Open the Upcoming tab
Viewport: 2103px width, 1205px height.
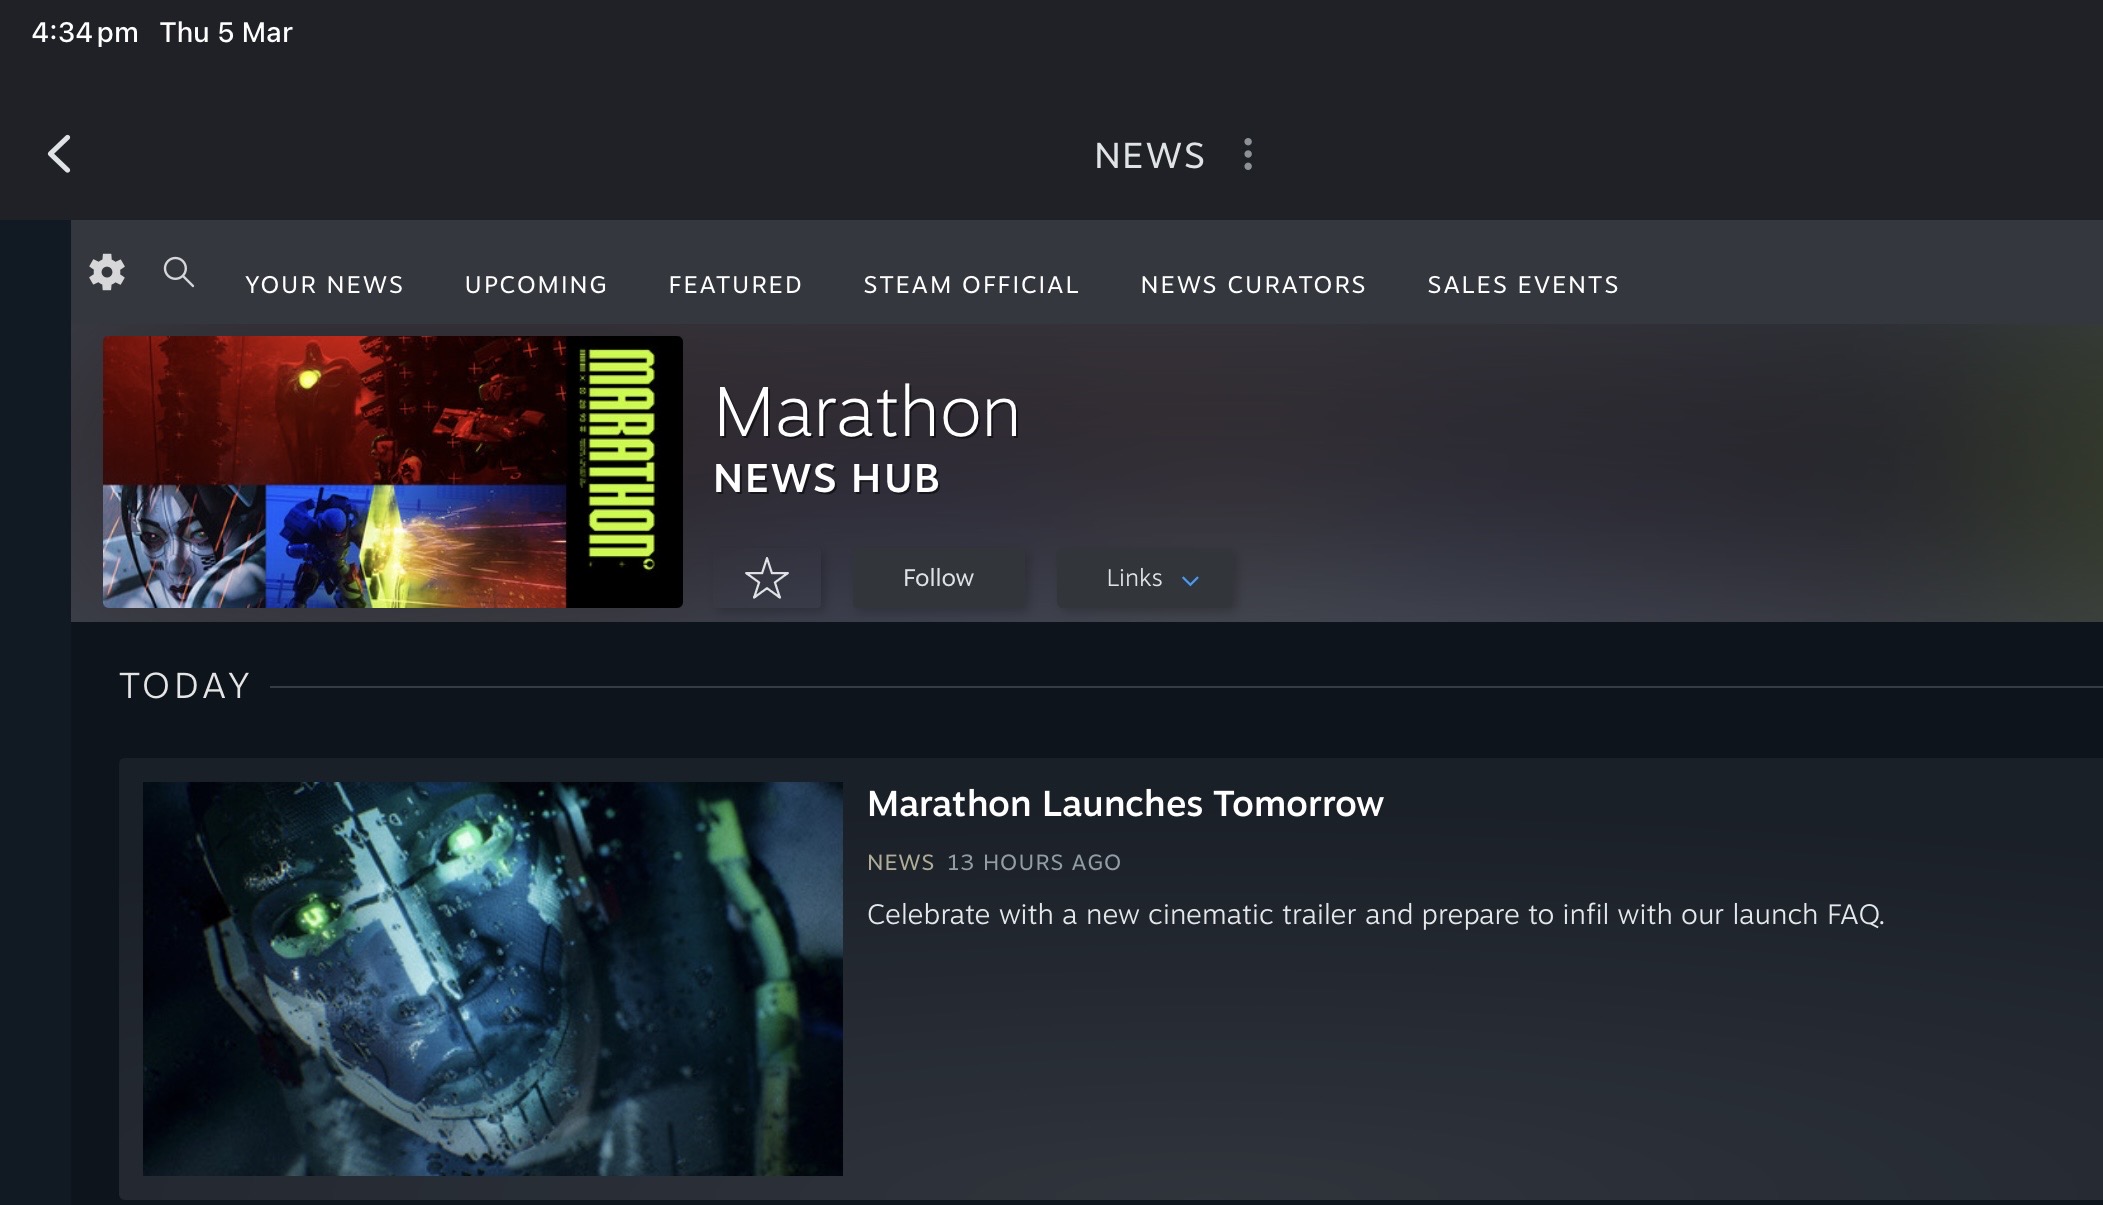(x=536, y=285)
